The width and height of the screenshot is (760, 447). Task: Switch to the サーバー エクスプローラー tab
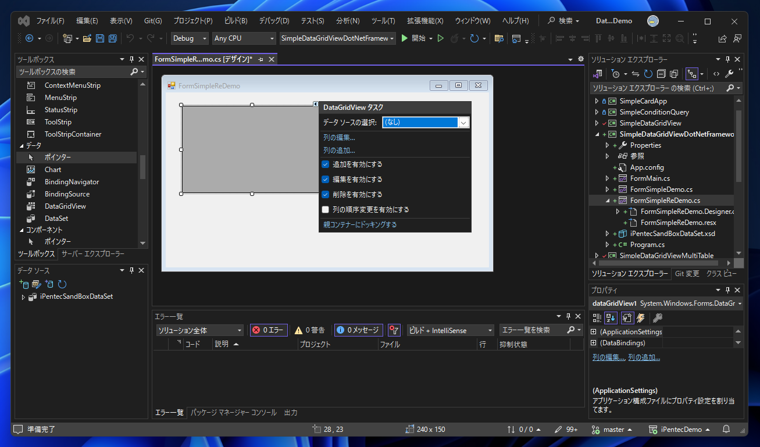click(93, 254)
